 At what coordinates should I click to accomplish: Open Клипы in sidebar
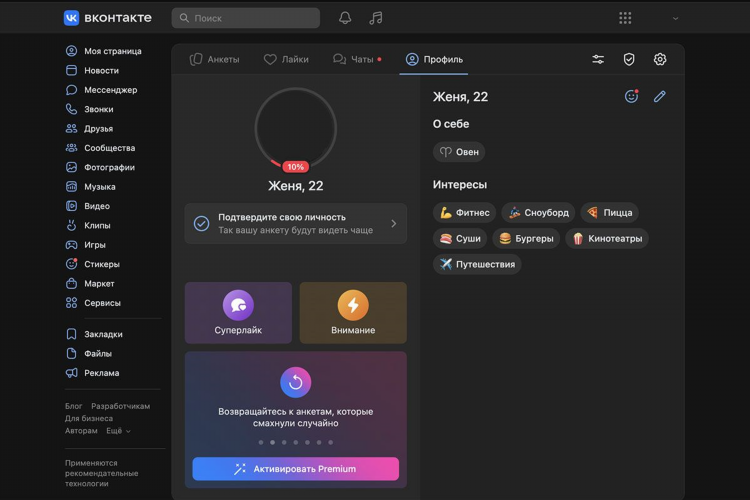(x=88, y=225)
